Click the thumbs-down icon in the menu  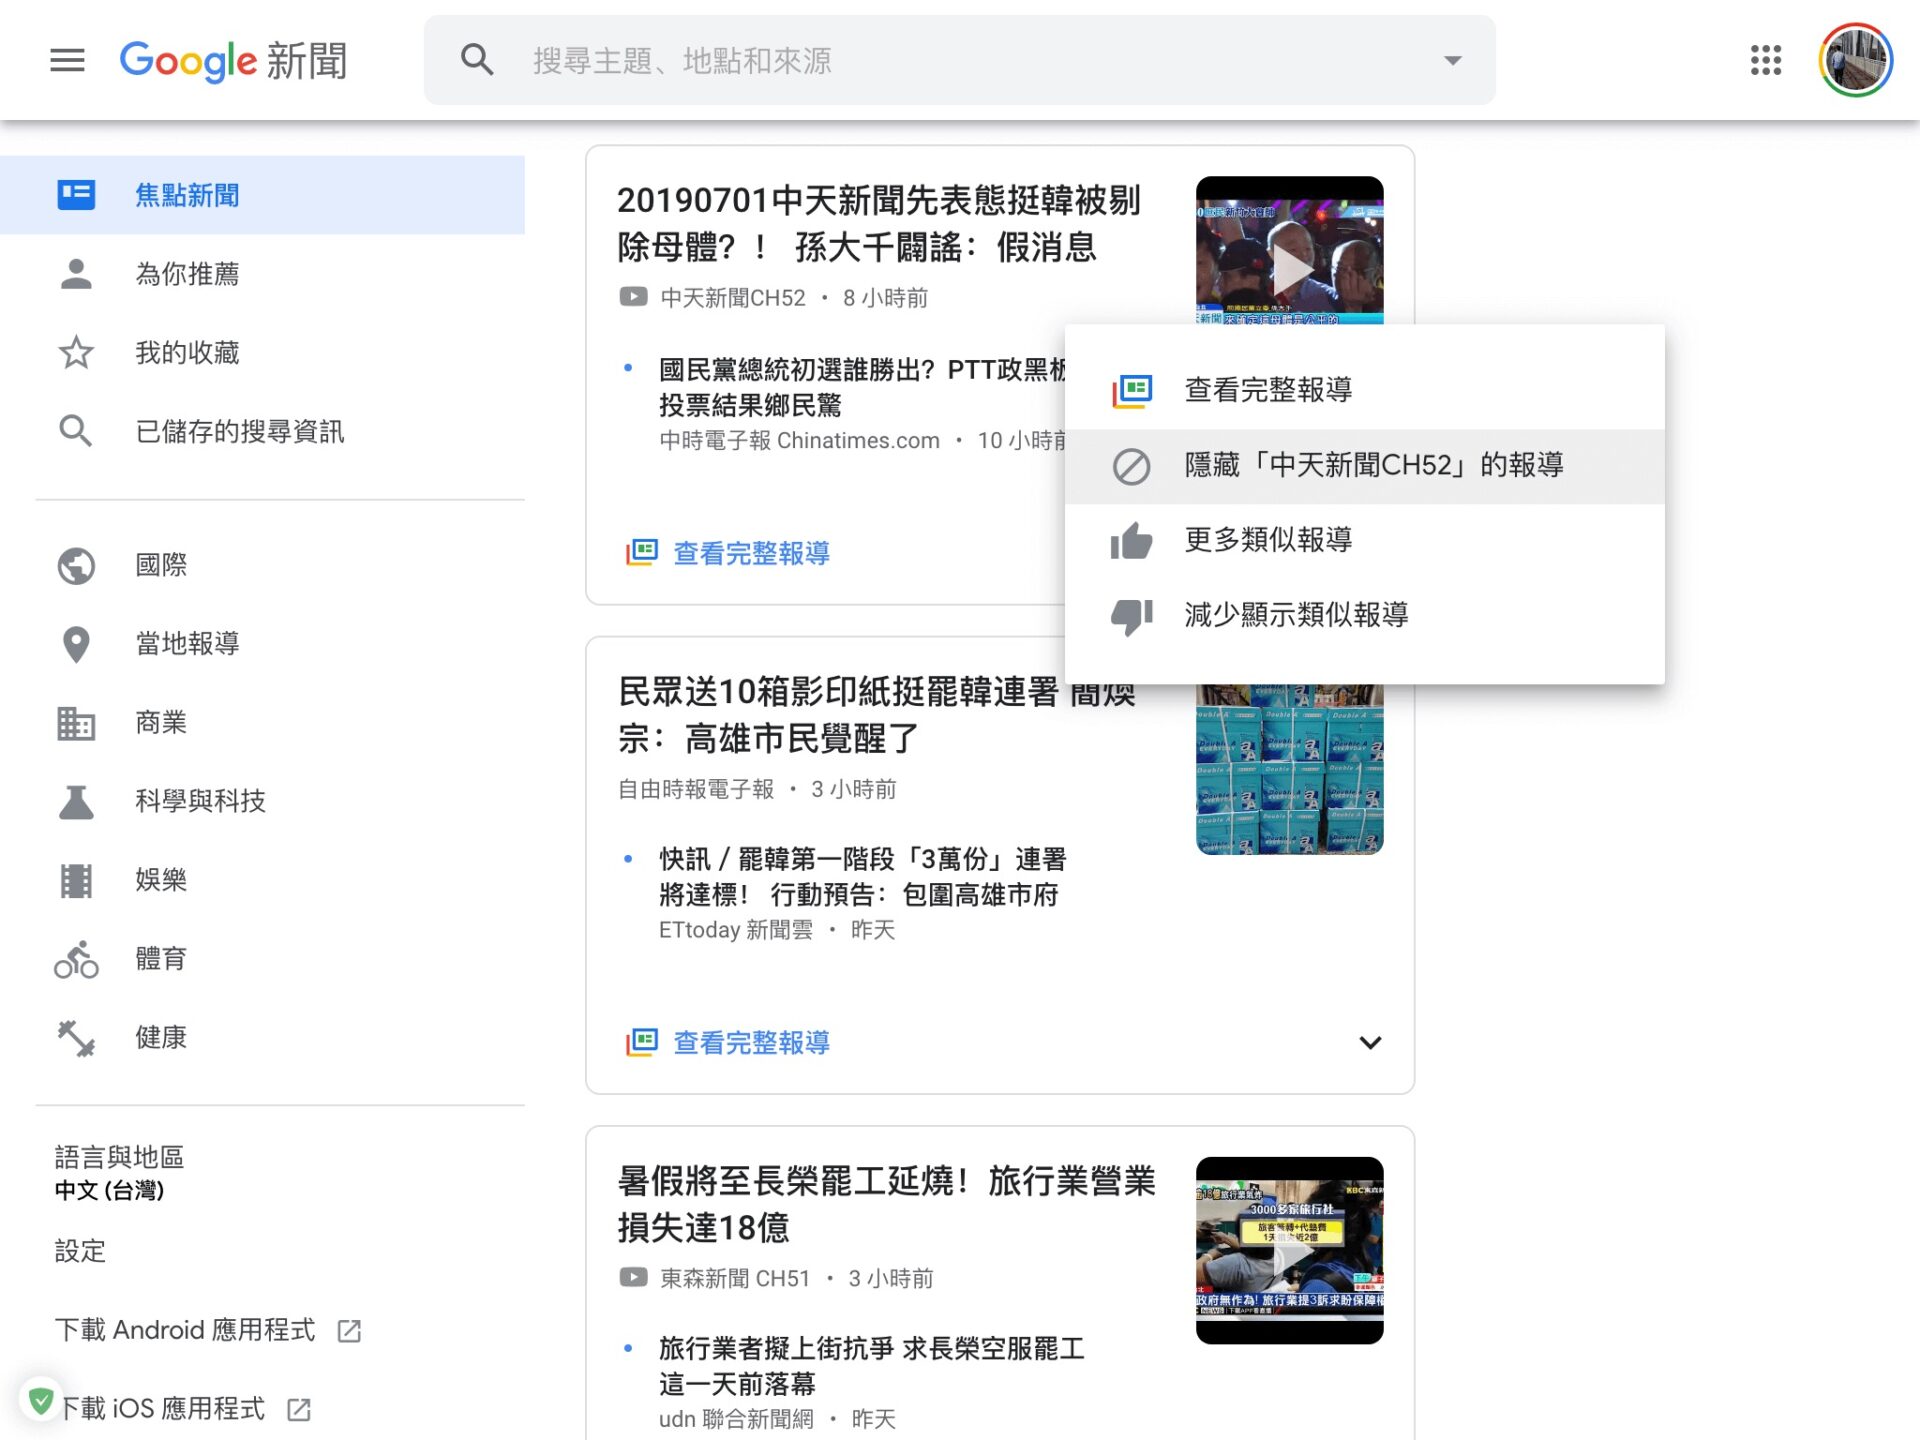coord(1132,616)
